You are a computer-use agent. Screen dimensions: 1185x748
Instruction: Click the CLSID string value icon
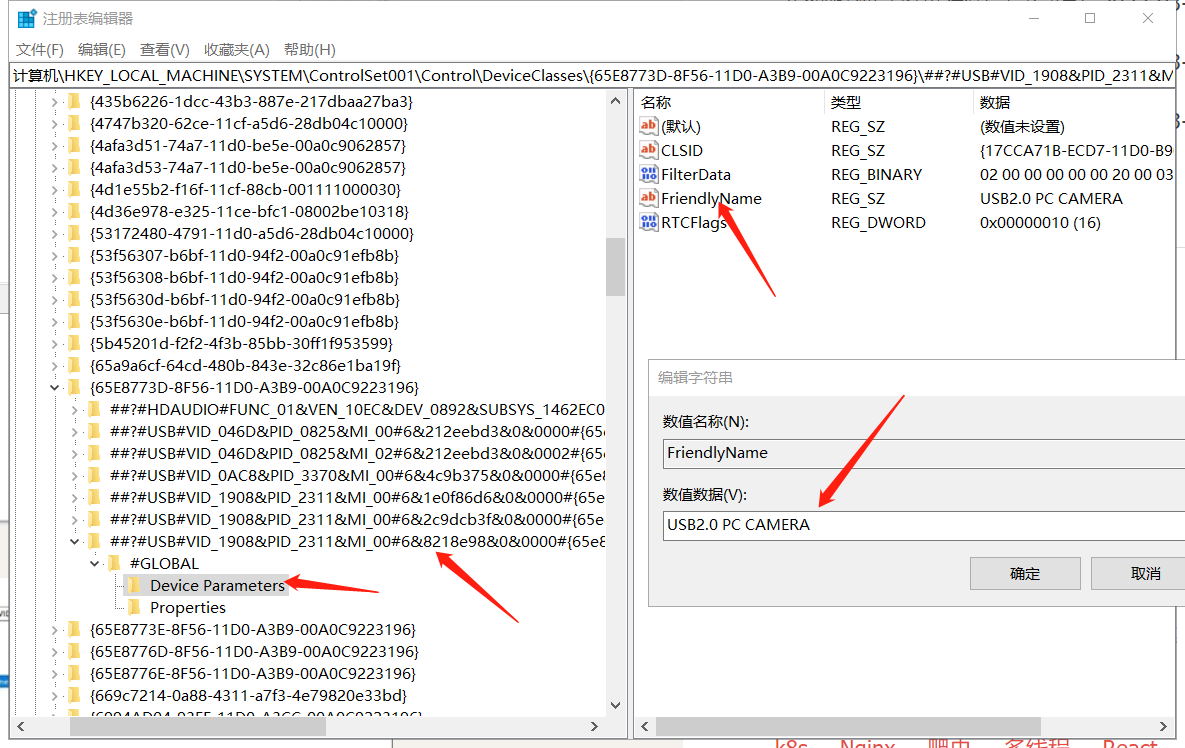point(649,150)
